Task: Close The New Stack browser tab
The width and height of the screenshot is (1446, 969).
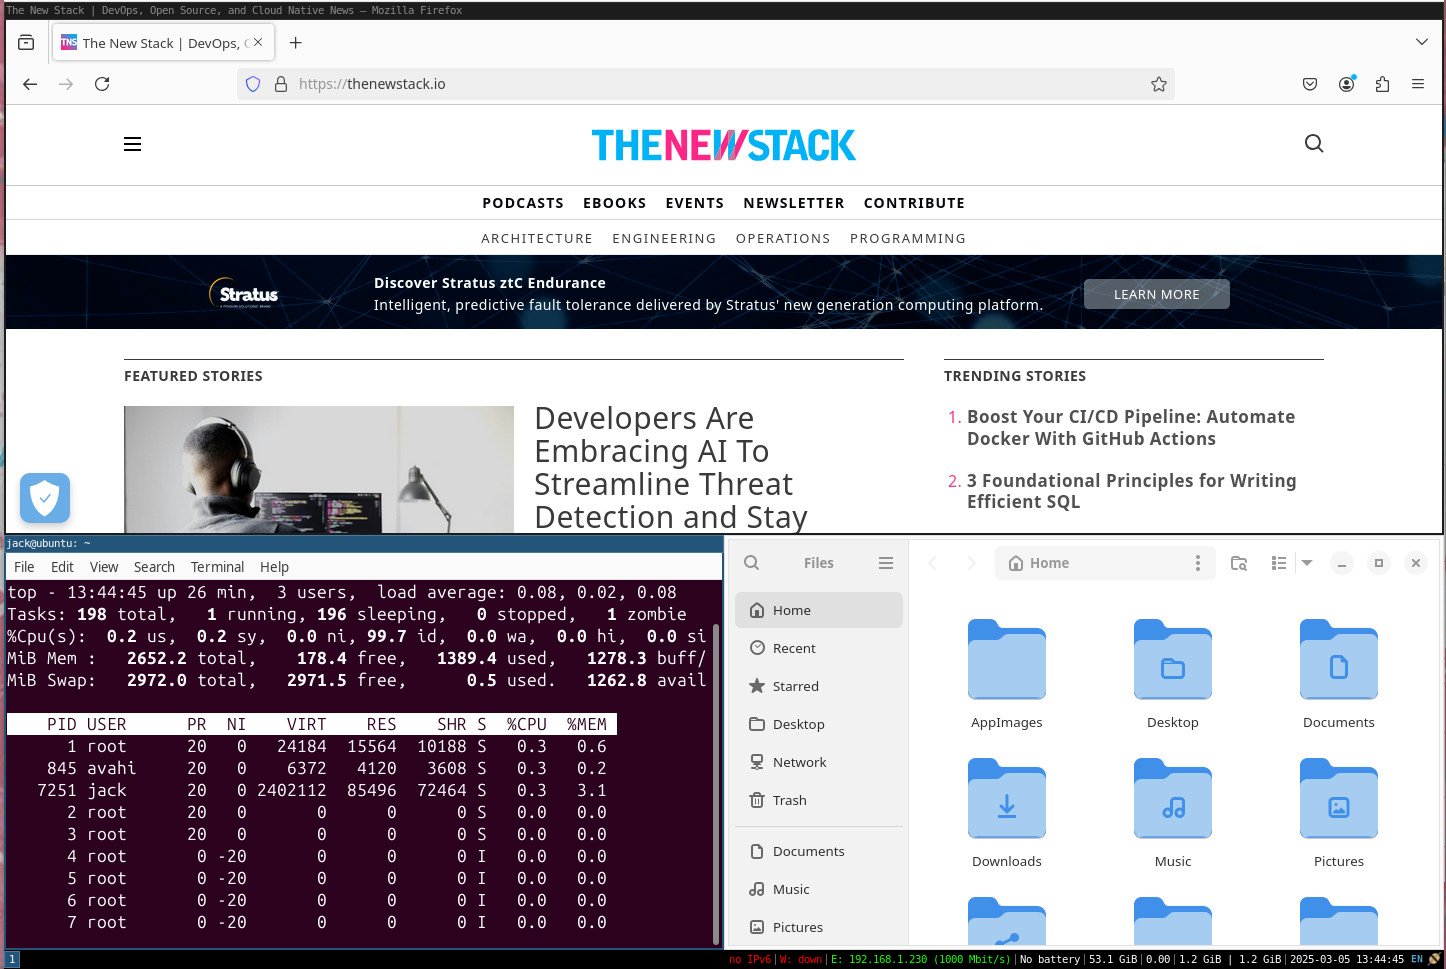Action: click(x=258, y=43)
